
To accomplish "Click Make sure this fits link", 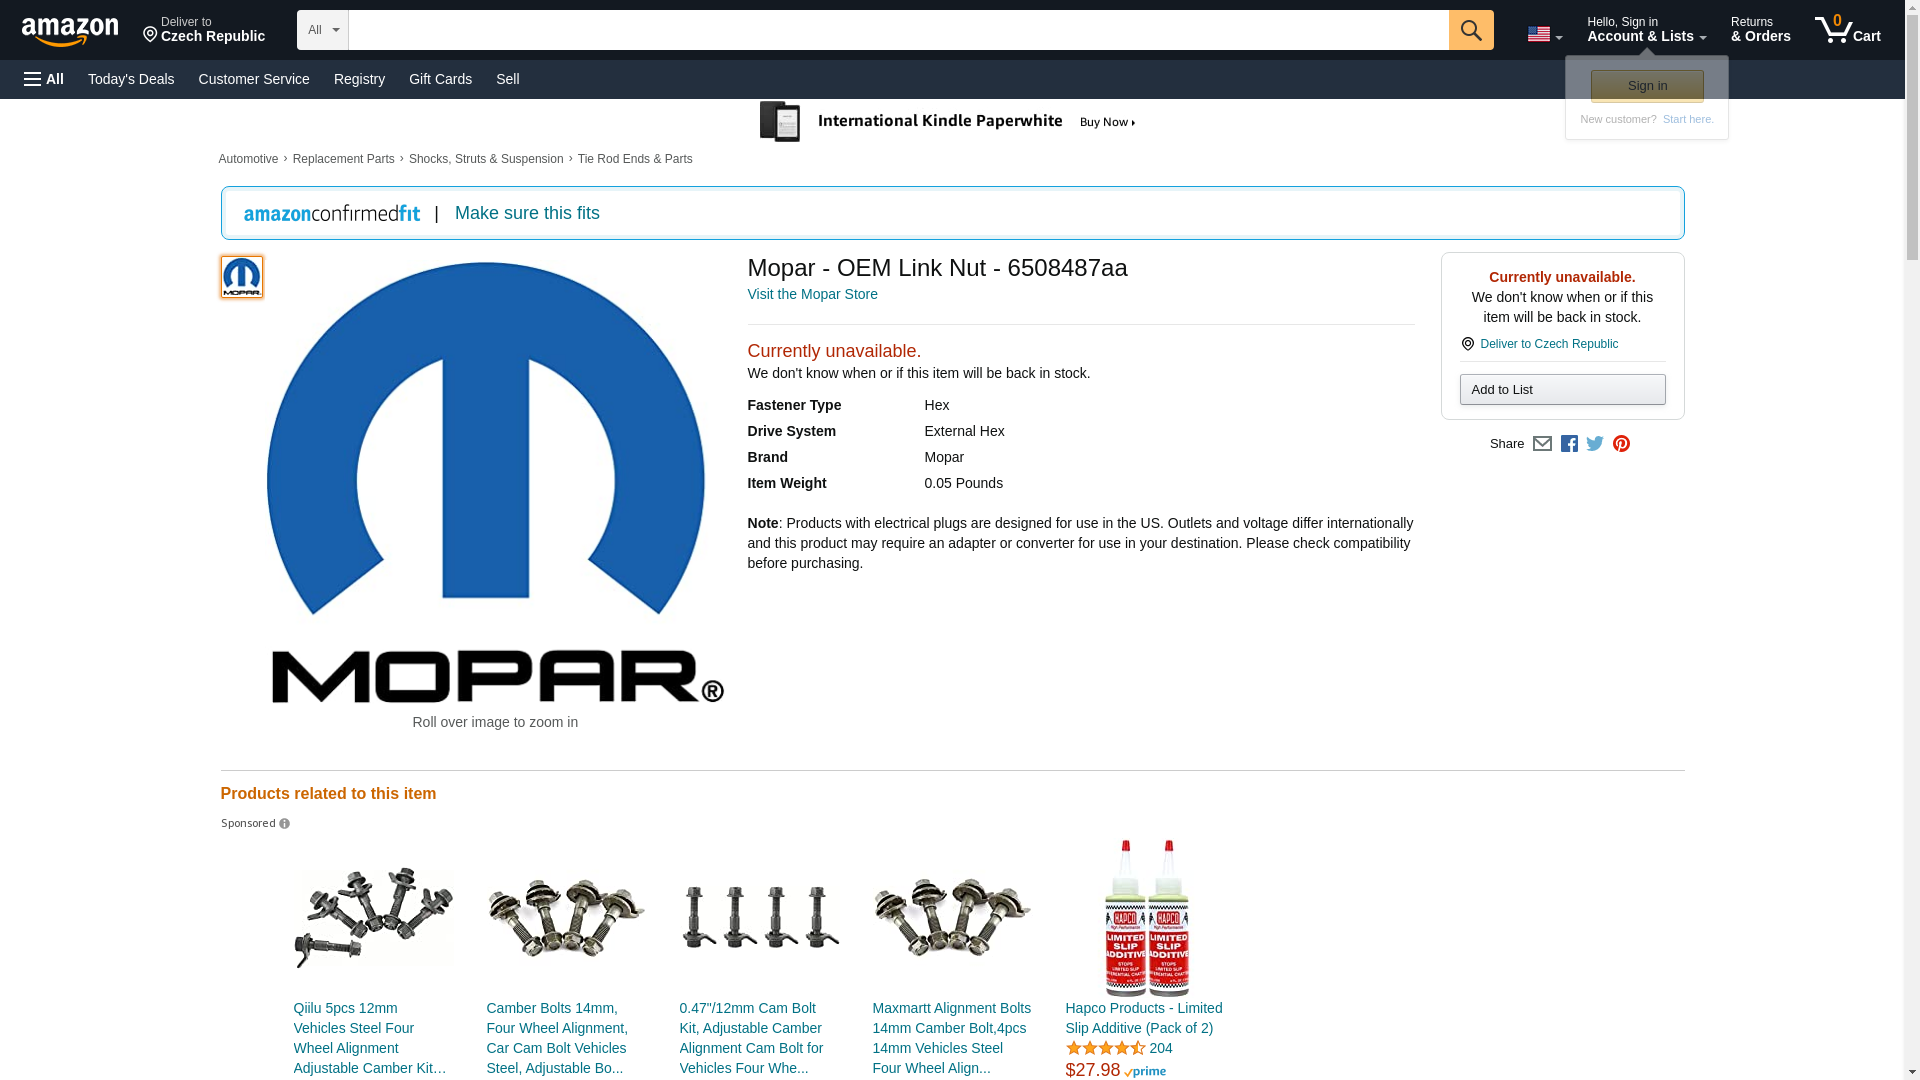I will point(527,213).
